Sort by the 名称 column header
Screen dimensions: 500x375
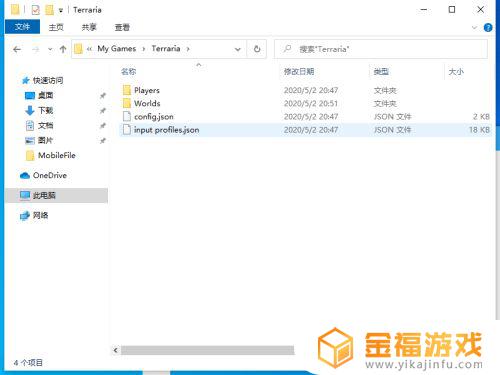[x=129, y=71]
